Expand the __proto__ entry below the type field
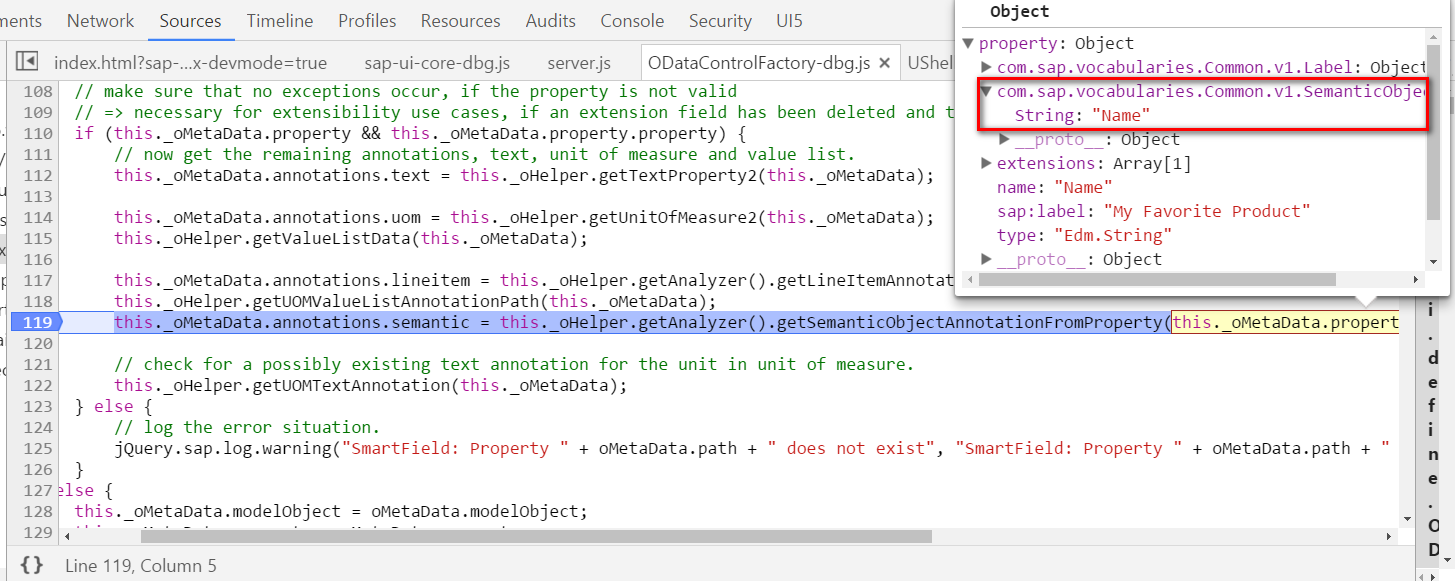1455x581 pixels. 987,259
